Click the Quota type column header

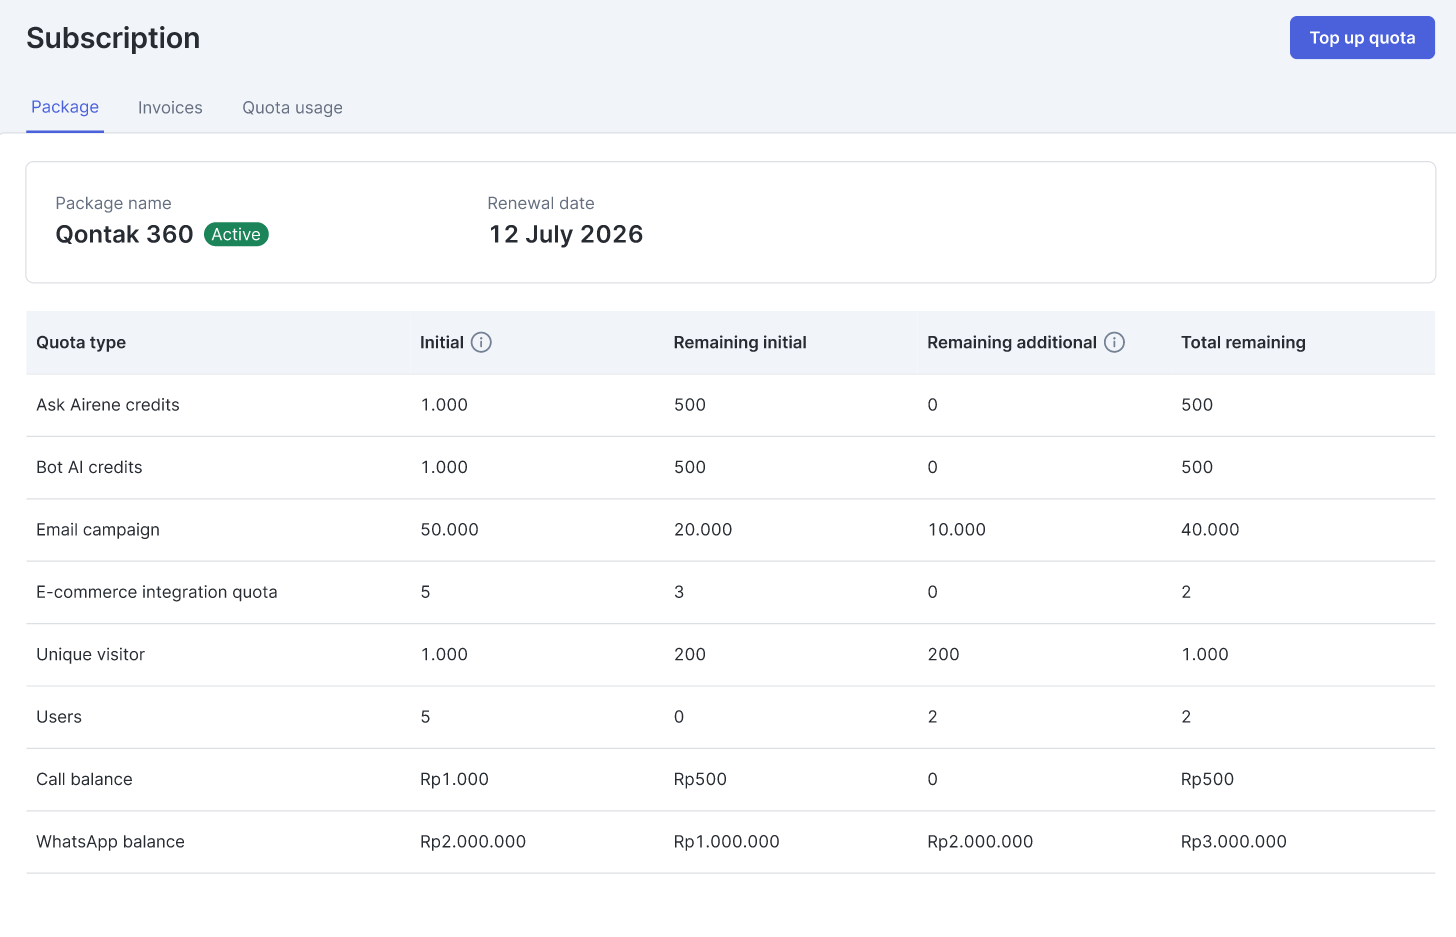click(x=81, y=342)
